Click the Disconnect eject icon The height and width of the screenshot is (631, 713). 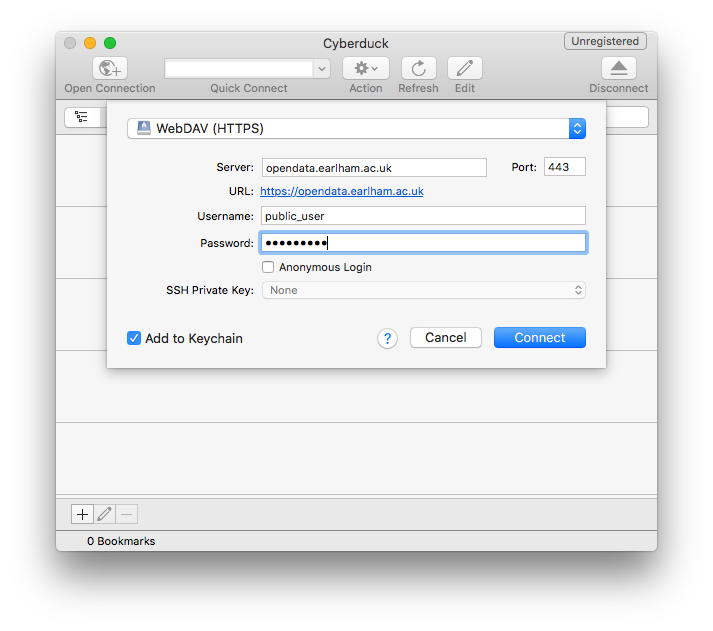(x=618, y=68)
